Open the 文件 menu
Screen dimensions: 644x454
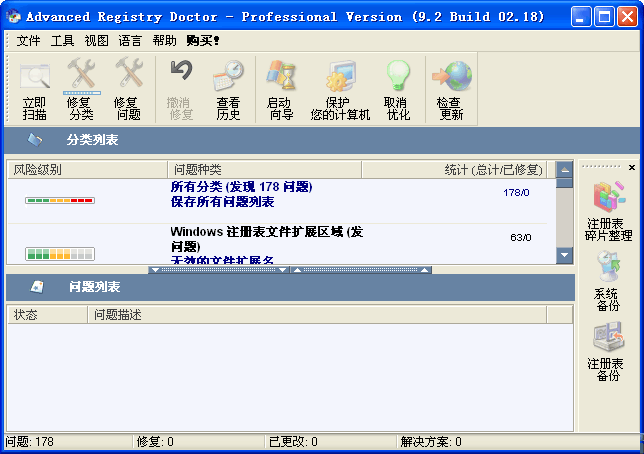coord(29,41)
